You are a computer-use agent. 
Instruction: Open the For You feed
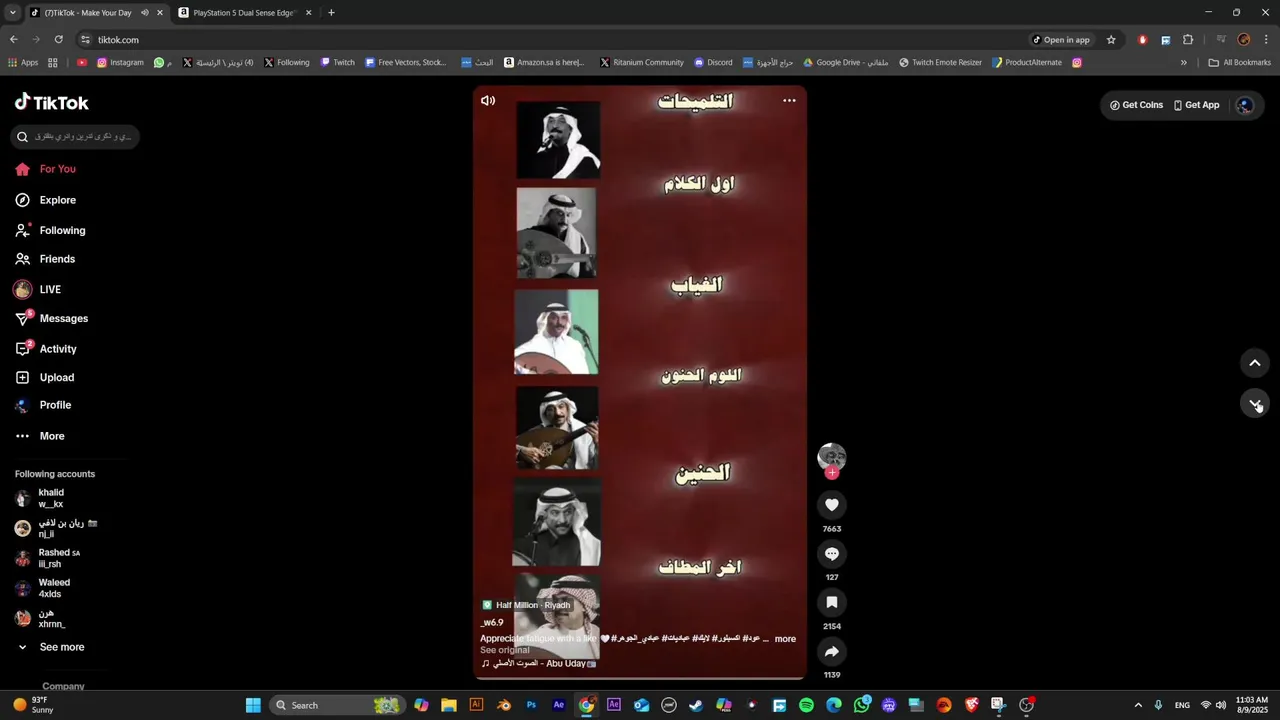click(46, 169)
